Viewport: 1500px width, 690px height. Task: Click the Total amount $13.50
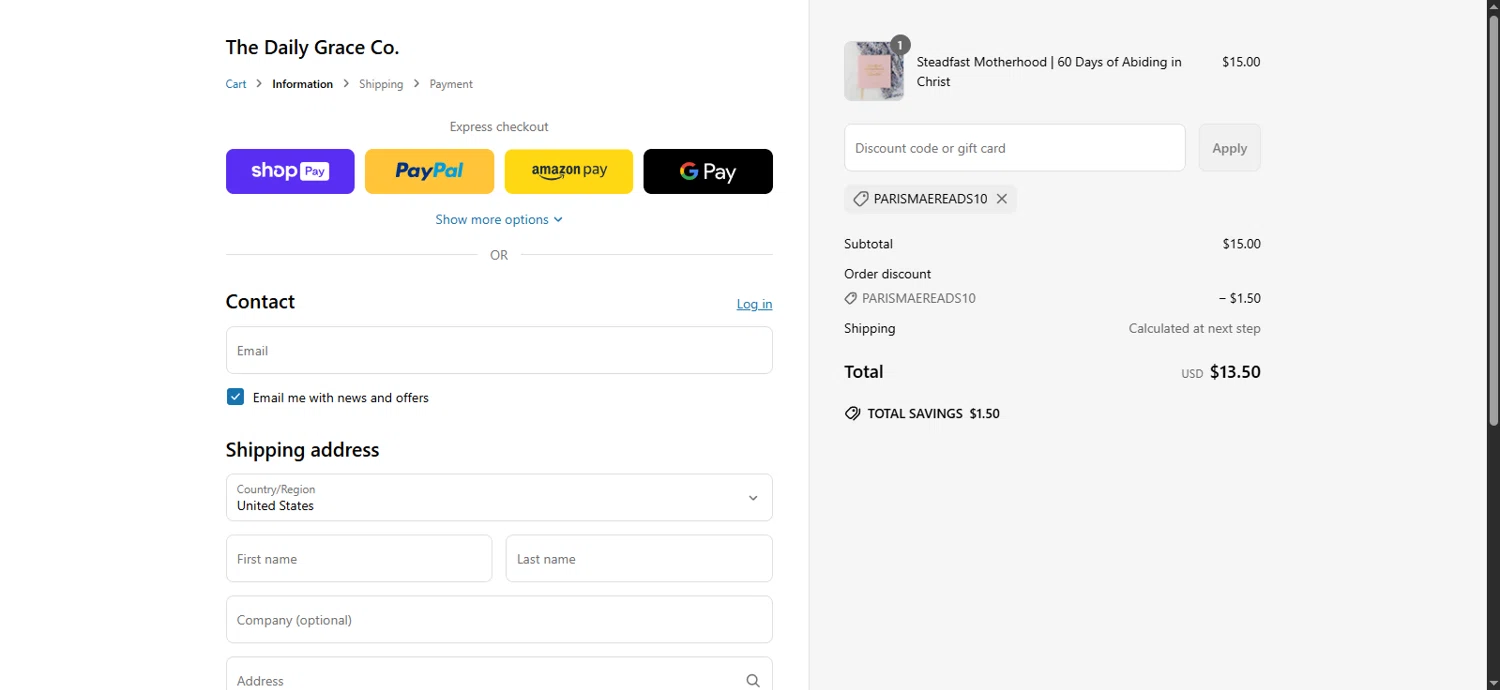(x=1235, y=372)
